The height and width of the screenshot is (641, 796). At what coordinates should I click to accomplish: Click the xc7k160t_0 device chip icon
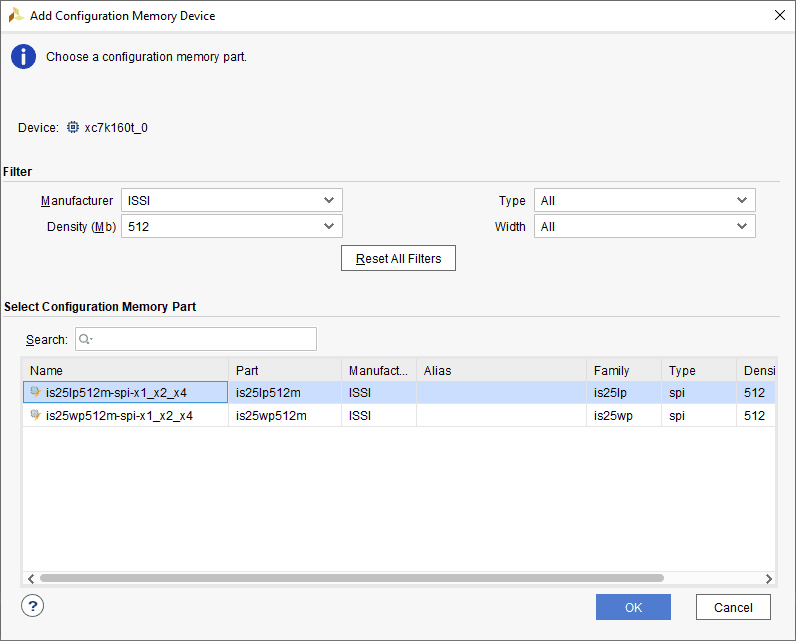pos(73,128)
